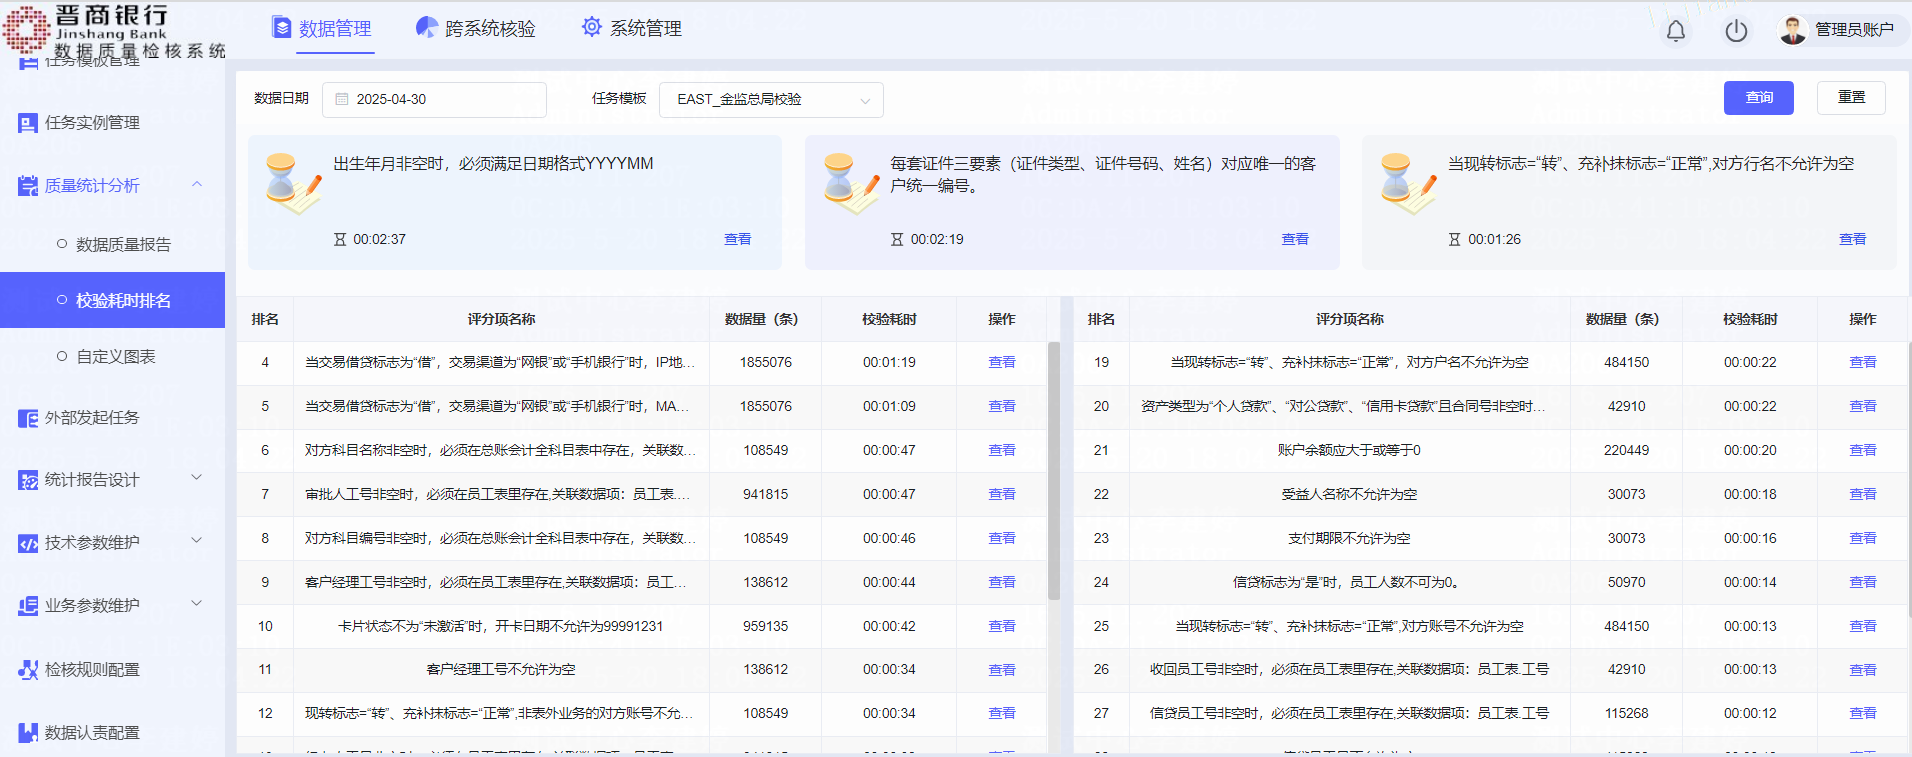The width and height of the screenshot is (1912, 757).
Task: Click hourglass image on 证件三要素 card
Action: tap(851, 183)
